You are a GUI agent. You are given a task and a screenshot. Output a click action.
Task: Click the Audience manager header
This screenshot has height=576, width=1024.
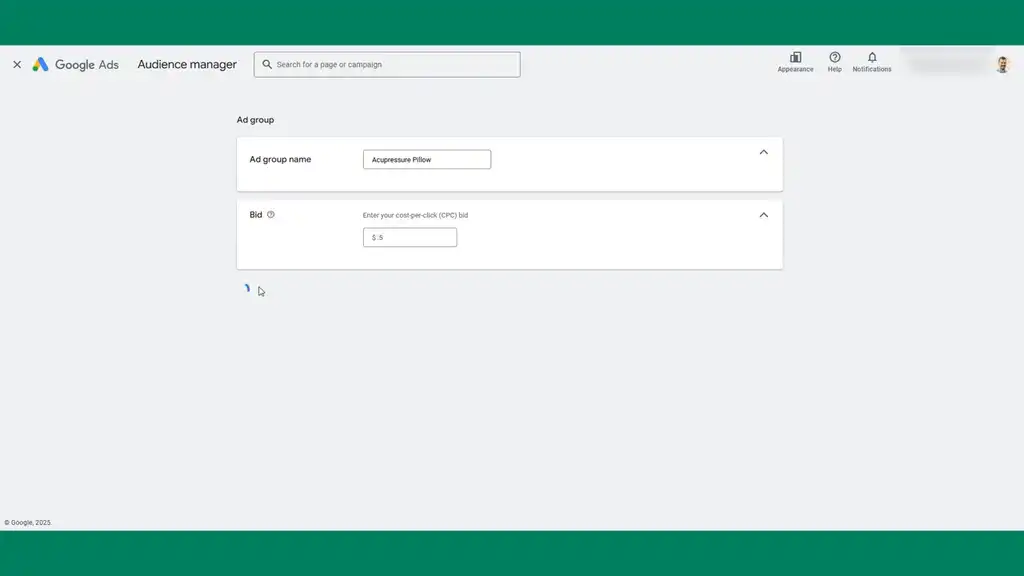pos(186,64)
